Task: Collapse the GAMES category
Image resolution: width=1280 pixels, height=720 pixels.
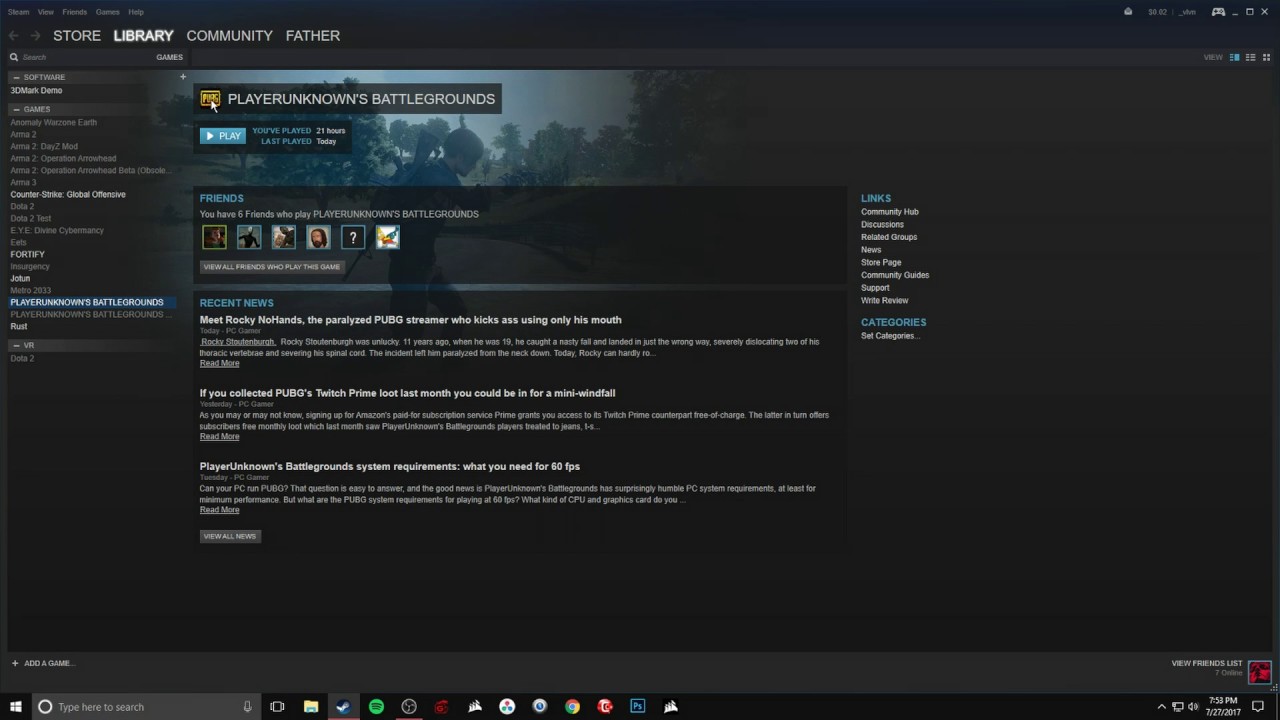Action: click(16, 109)
